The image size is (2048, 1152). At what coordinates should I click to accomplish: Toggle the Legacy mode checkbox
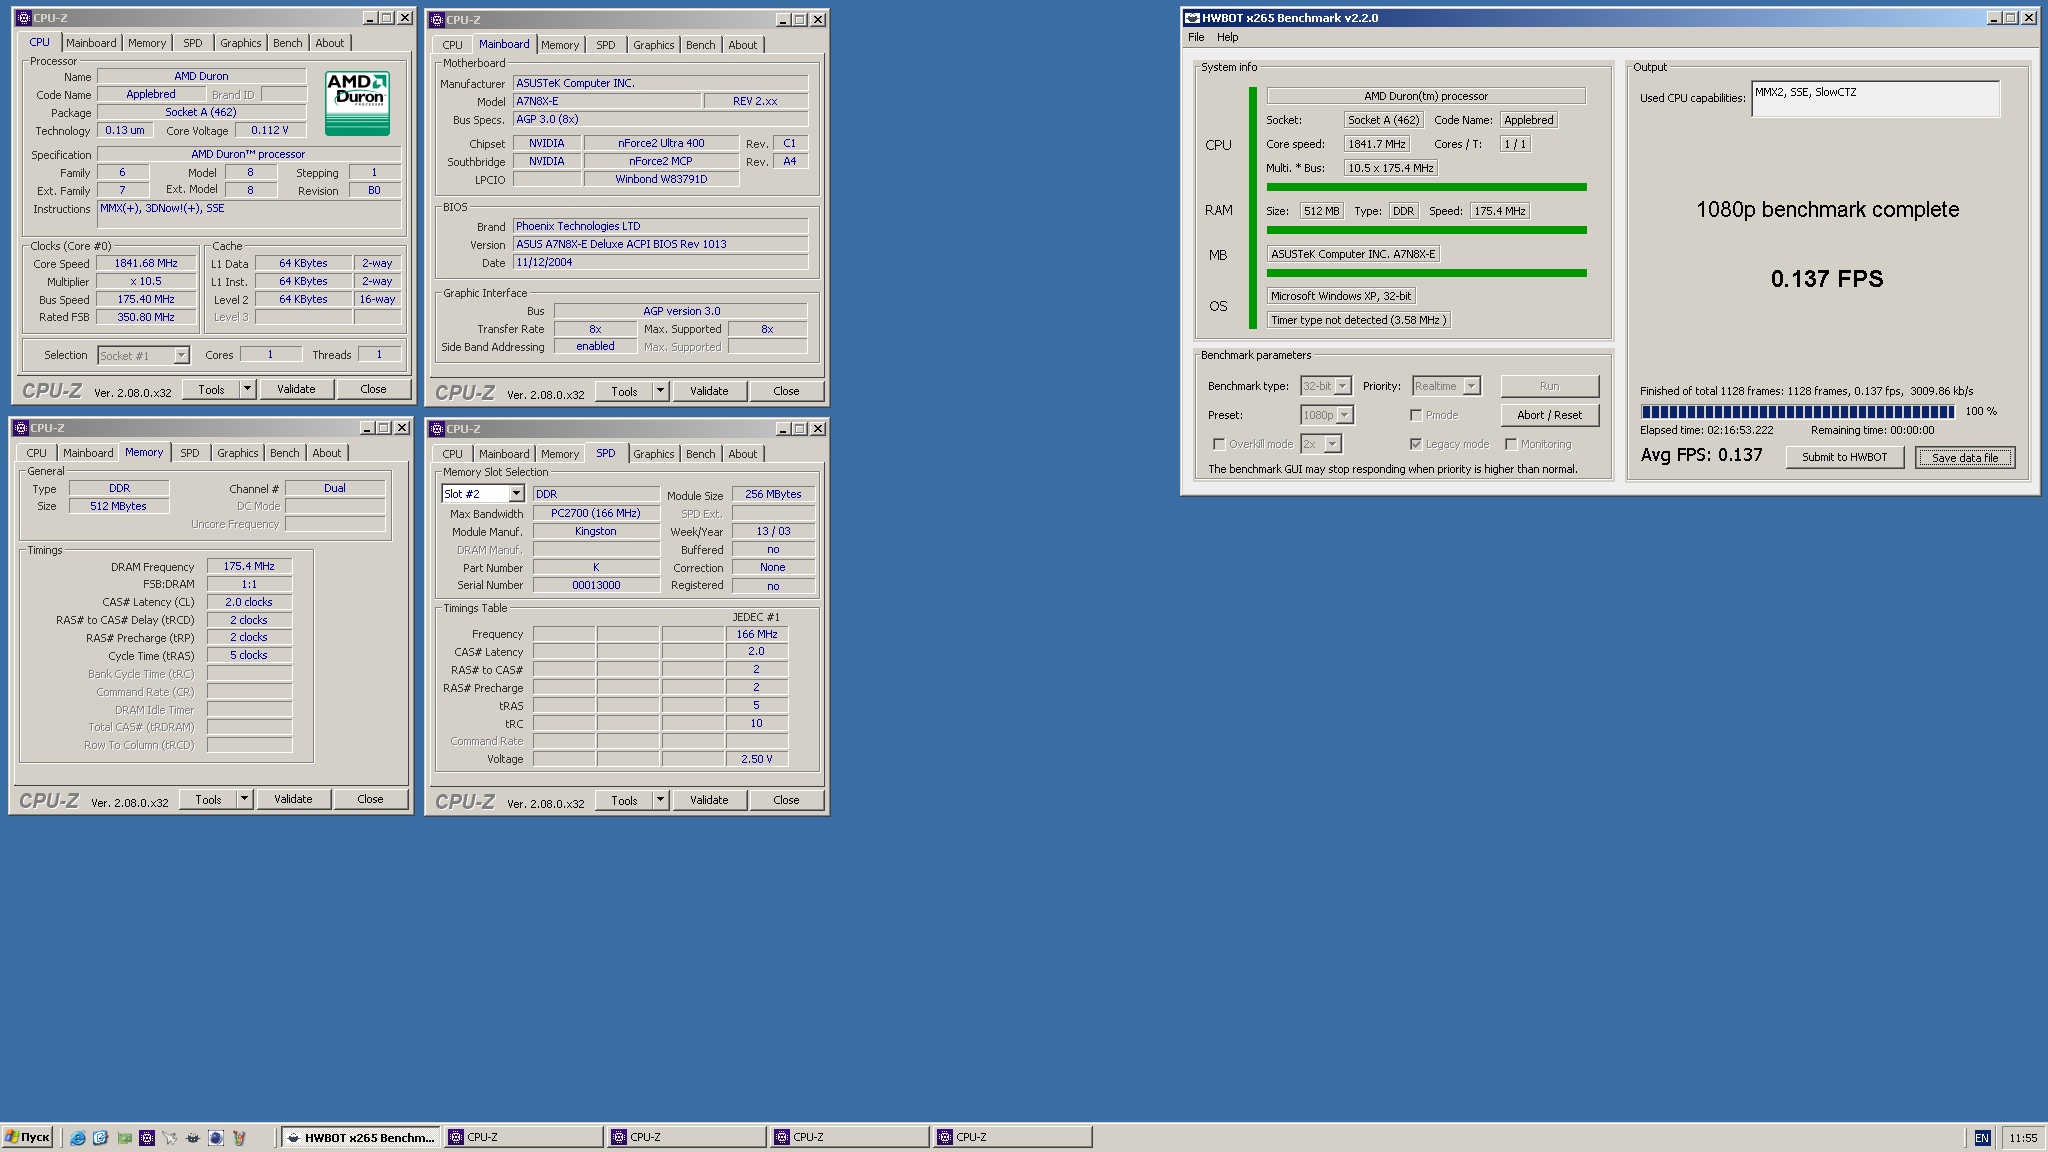[x=1416, y=444]
